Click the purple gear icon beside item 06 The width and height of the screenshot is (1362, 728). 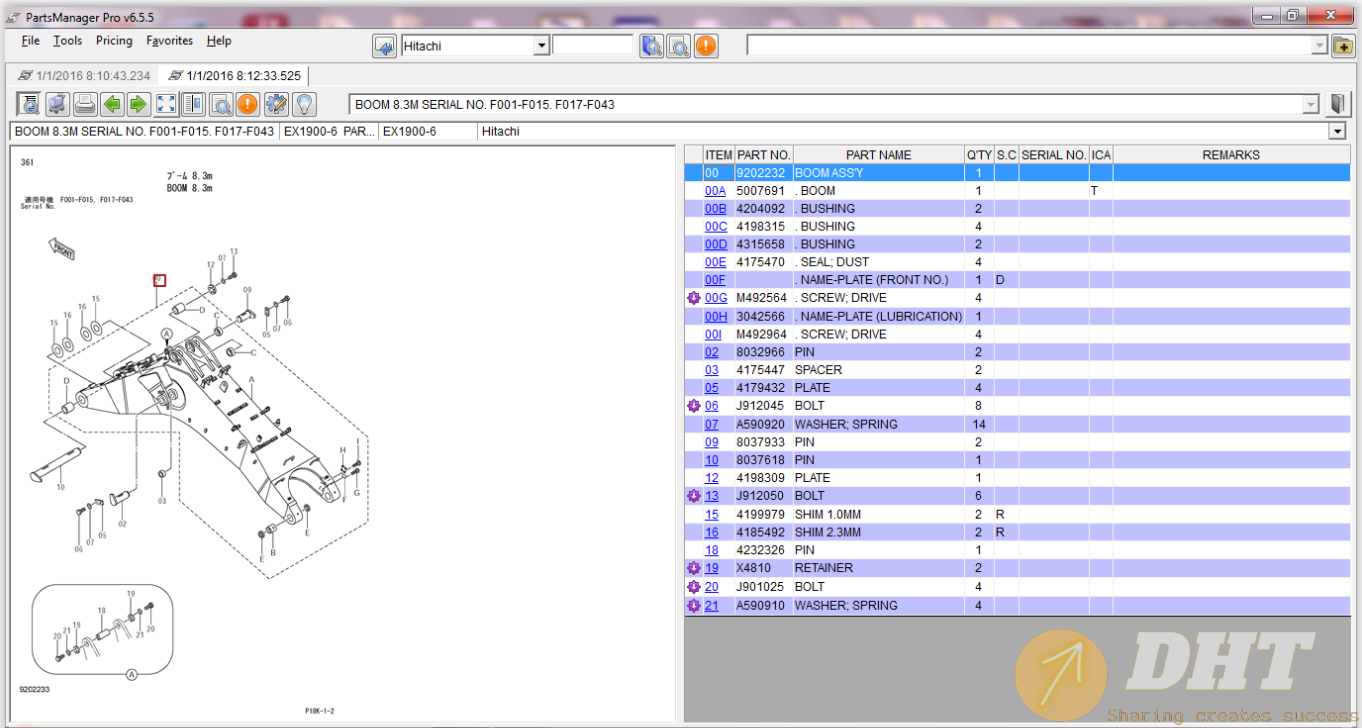coord(693,406)
